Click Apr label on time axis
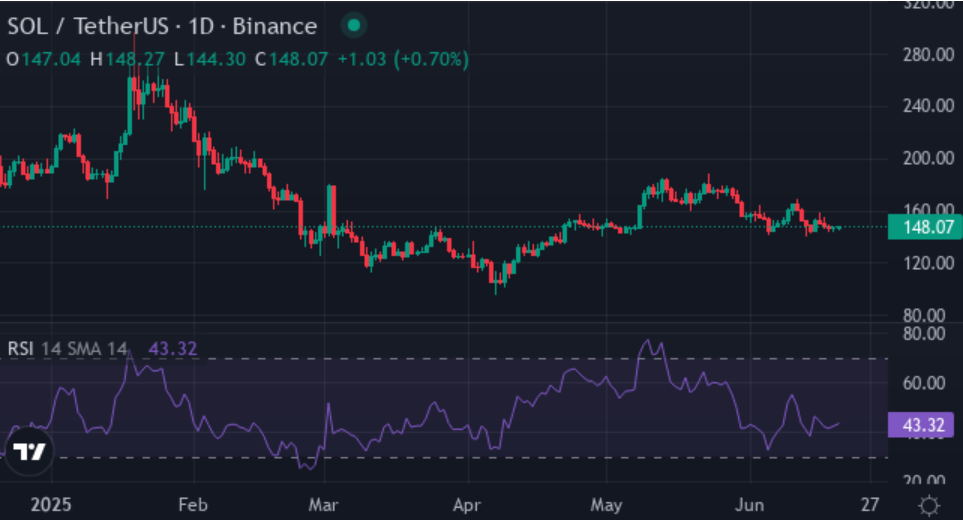963x520 pixels. tap(467, 505)
